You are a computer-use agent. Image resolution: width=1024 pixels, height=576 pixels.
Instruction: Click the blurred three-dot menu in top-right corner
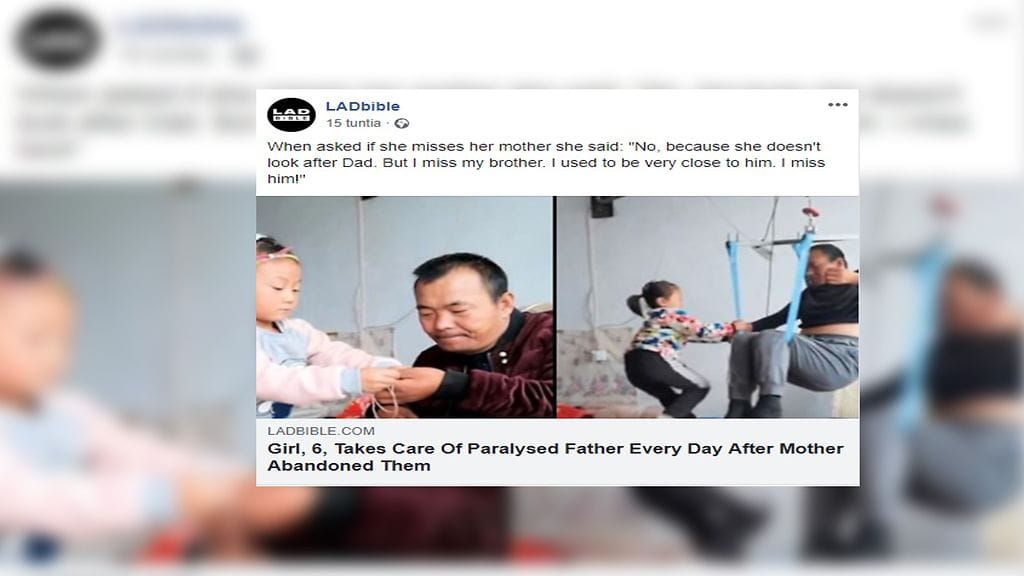coord(992,24)
